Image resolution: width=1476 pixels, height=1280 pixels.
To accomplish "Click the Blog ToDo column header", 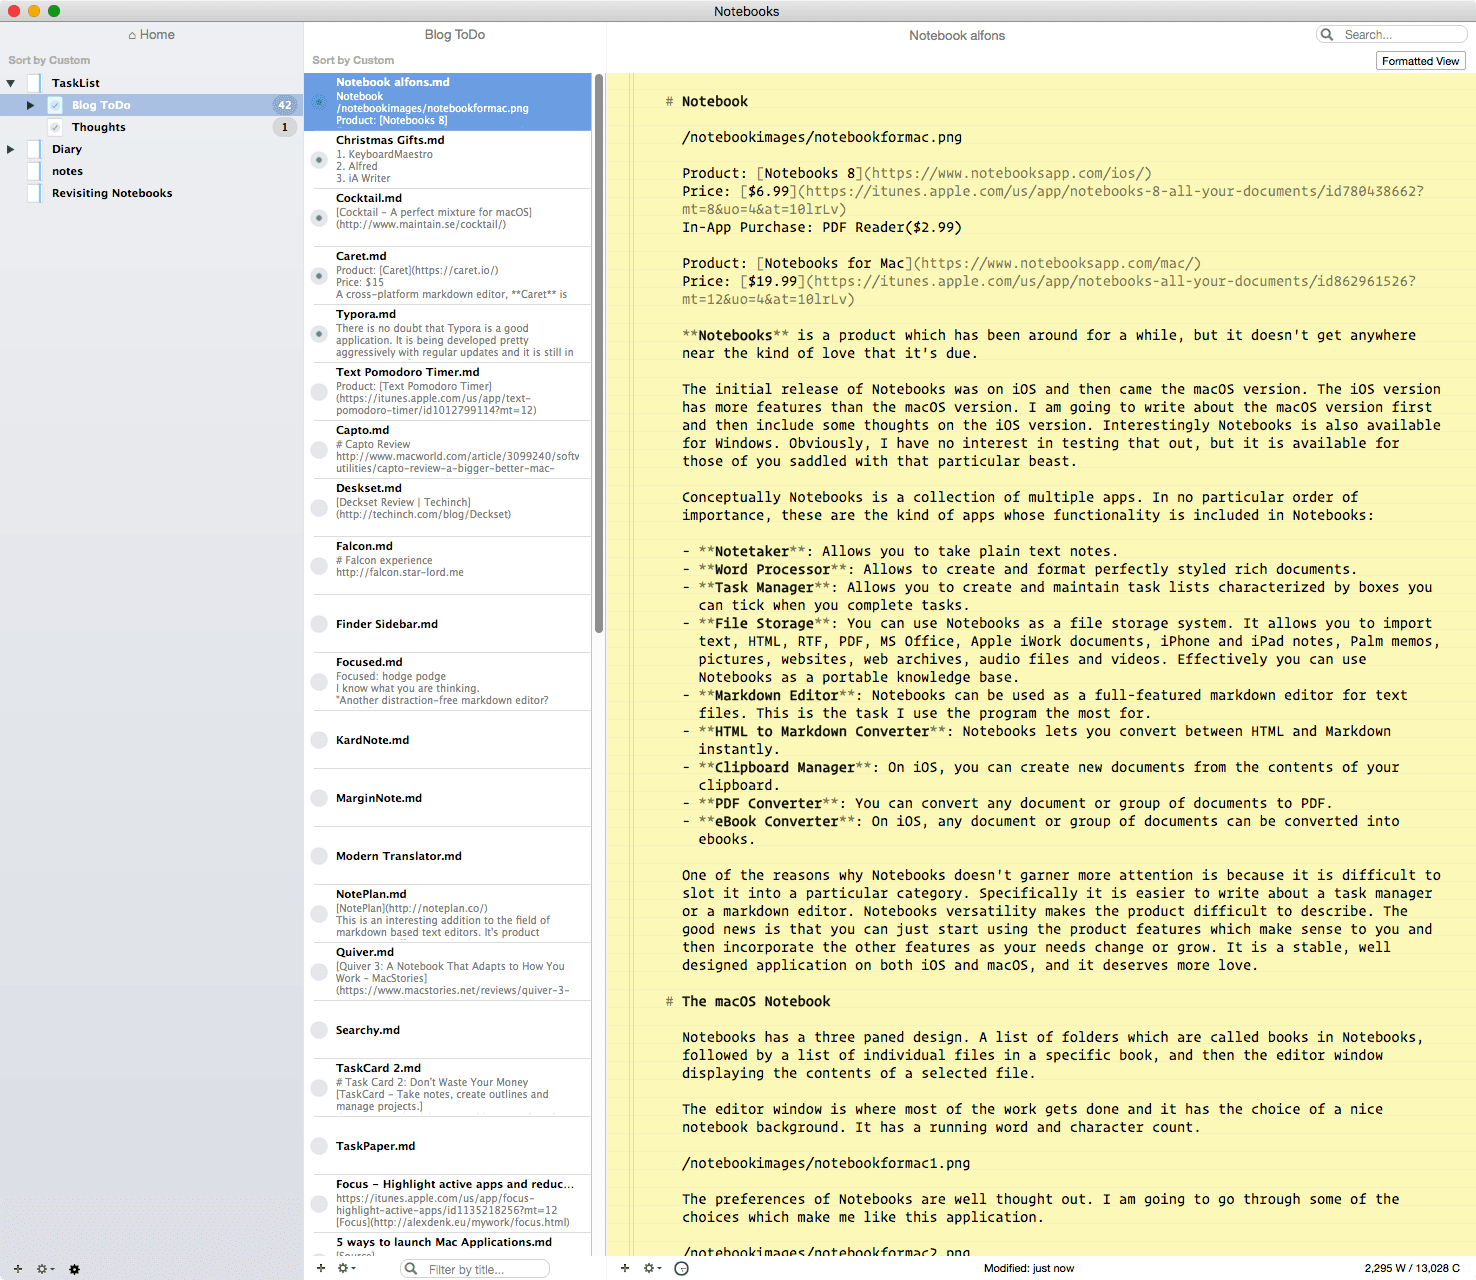I will (455, 35).
